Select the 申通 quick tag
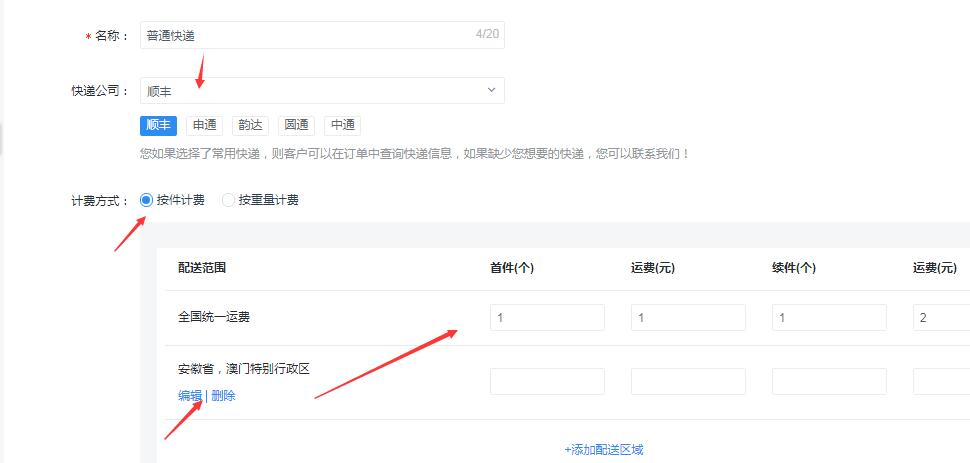 (x=204, y=126)
